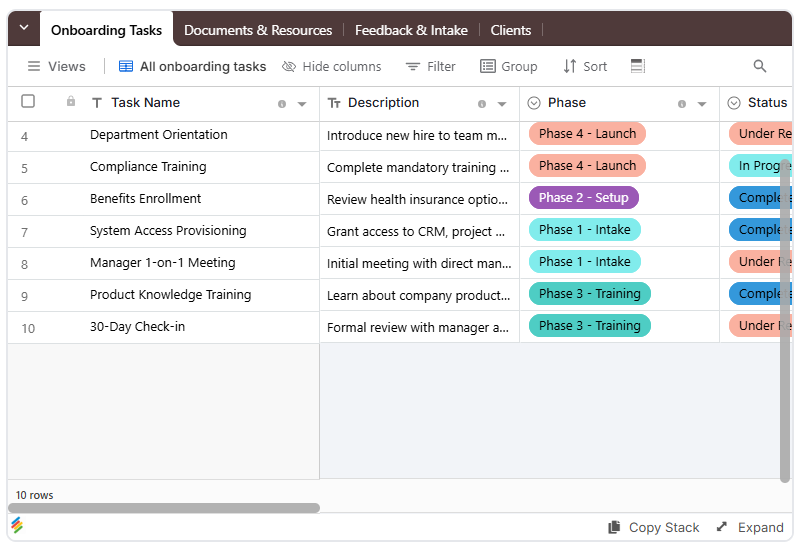Toggle the select-all rows checkbox
The height and width of the screenshot is (553, 804).
(28, 101)
